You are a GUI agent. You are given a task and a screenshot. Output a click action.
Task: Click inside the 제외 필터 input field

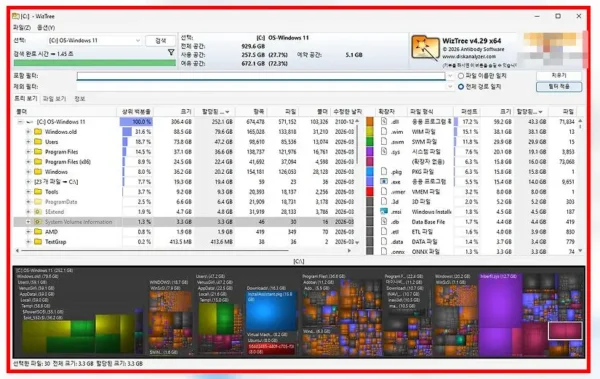pyautogui.click(x=261, y=87)
